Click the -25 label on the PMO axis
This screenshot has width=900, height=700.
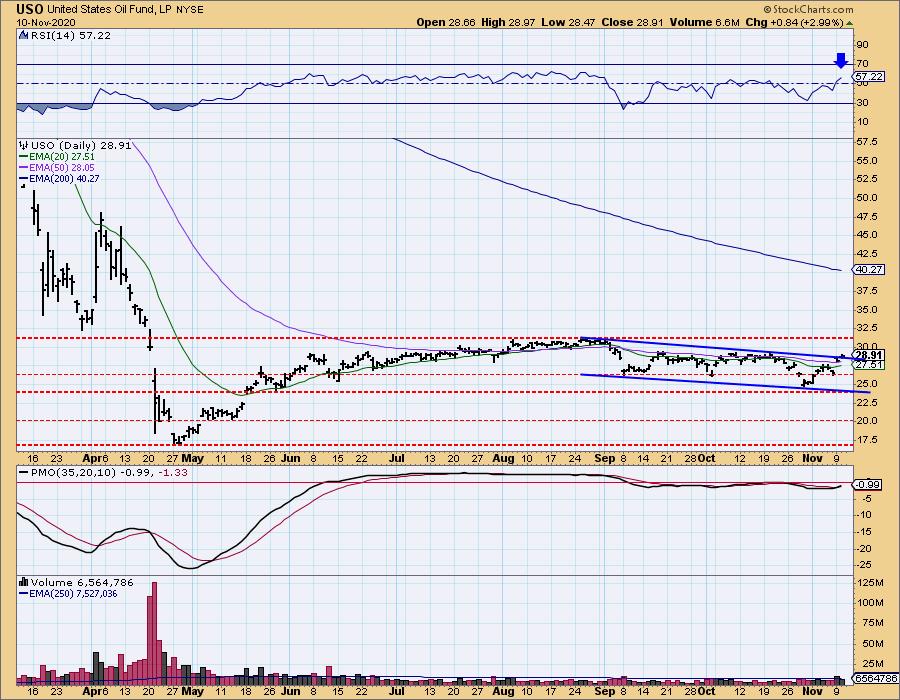[864, 565]
